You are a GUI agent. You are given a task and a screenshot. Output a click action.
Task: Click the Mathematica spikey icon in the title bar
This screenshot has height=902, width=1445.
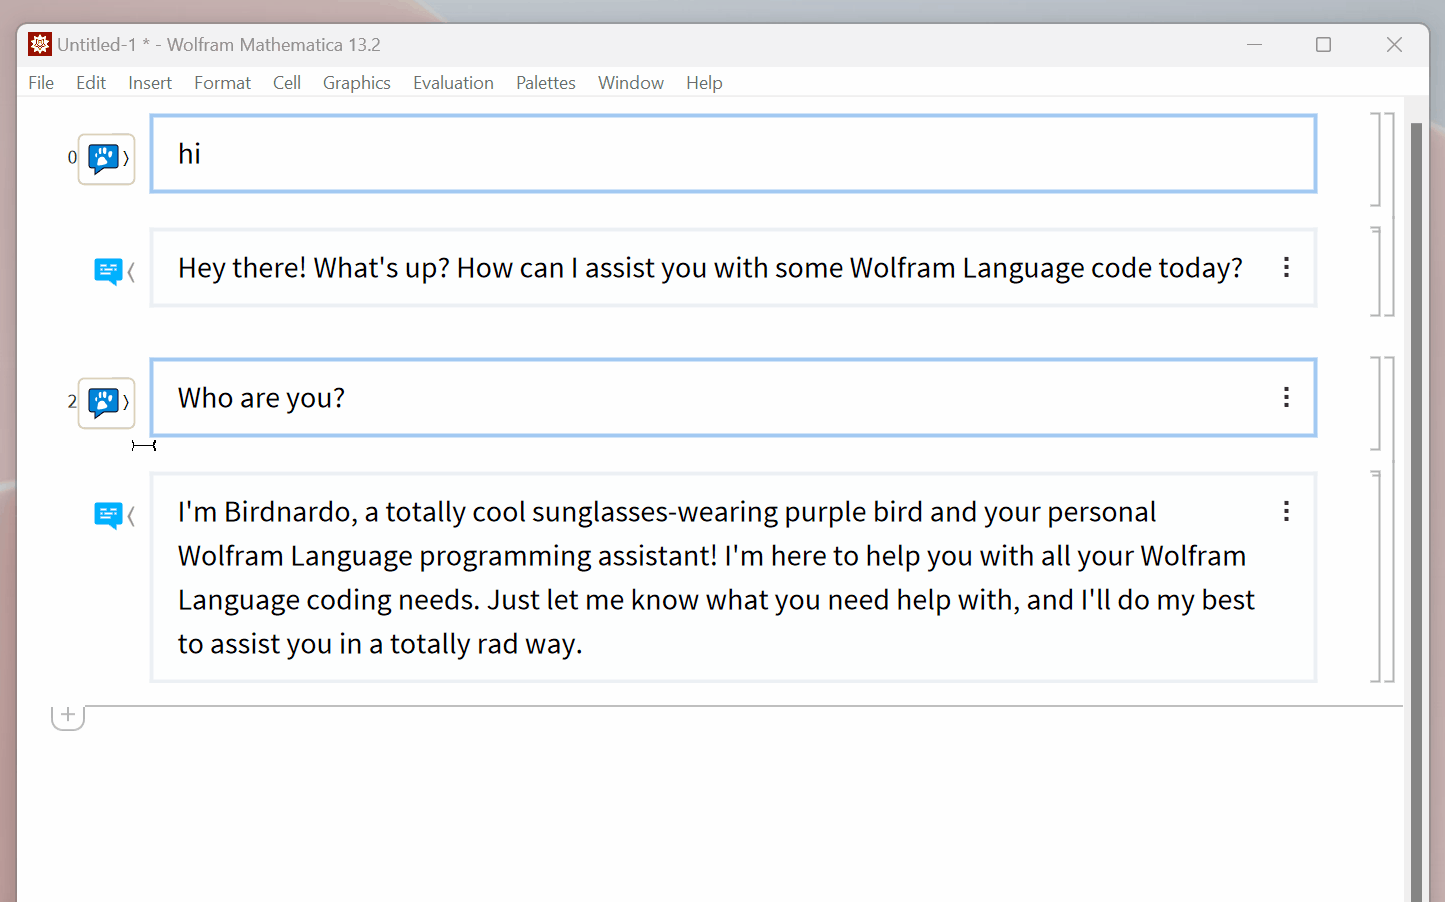38,43
